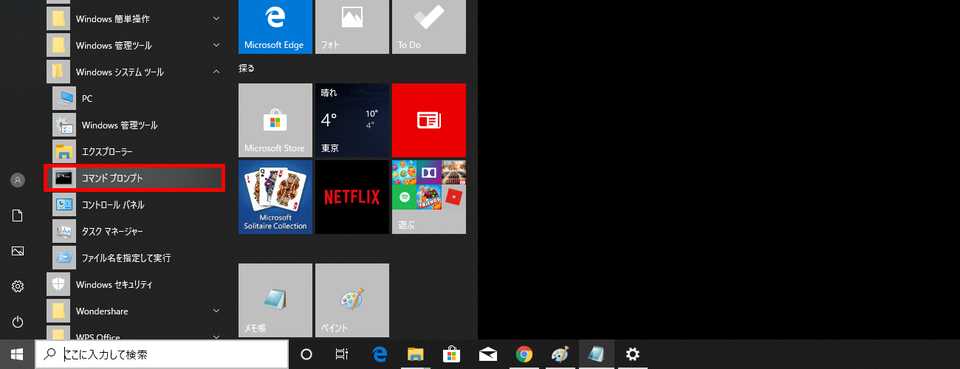Image resolution: width=960 pixels, height=369 pixels.
Task: Click the user account icon in Start sidebar
Action: (x=18, y=180)
